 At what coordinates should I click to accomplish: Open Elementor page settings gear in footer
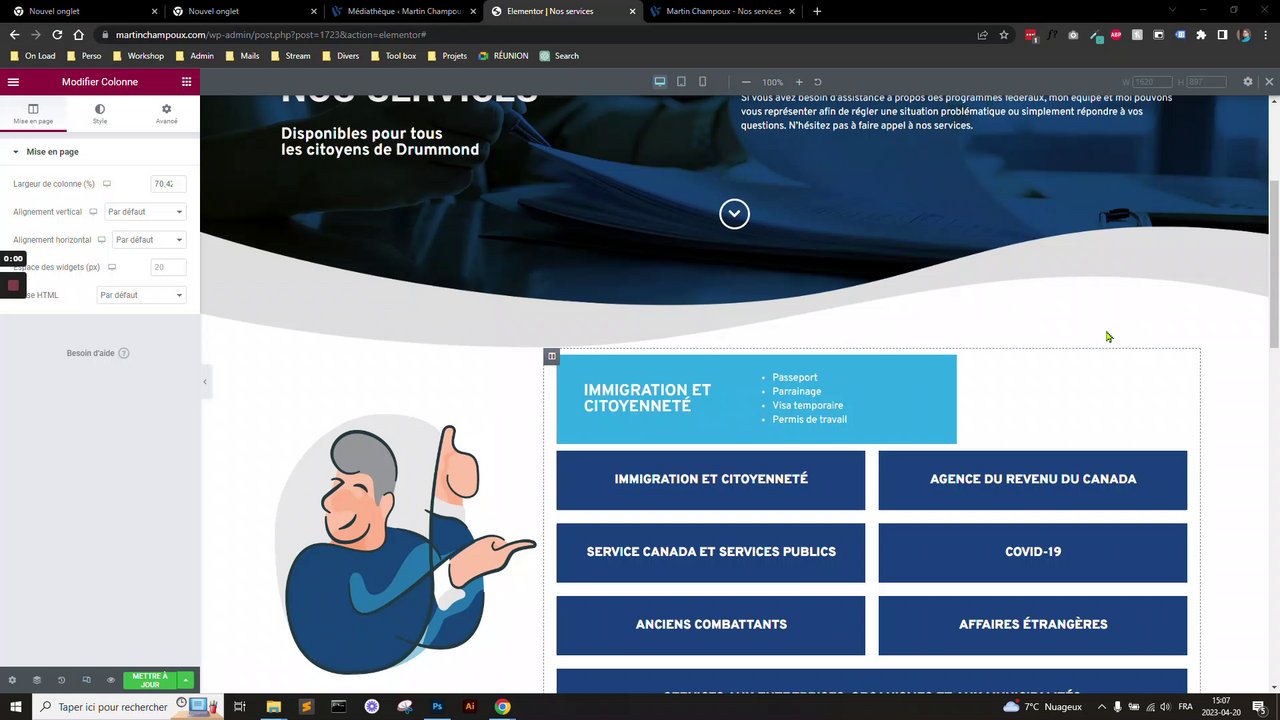12,680
